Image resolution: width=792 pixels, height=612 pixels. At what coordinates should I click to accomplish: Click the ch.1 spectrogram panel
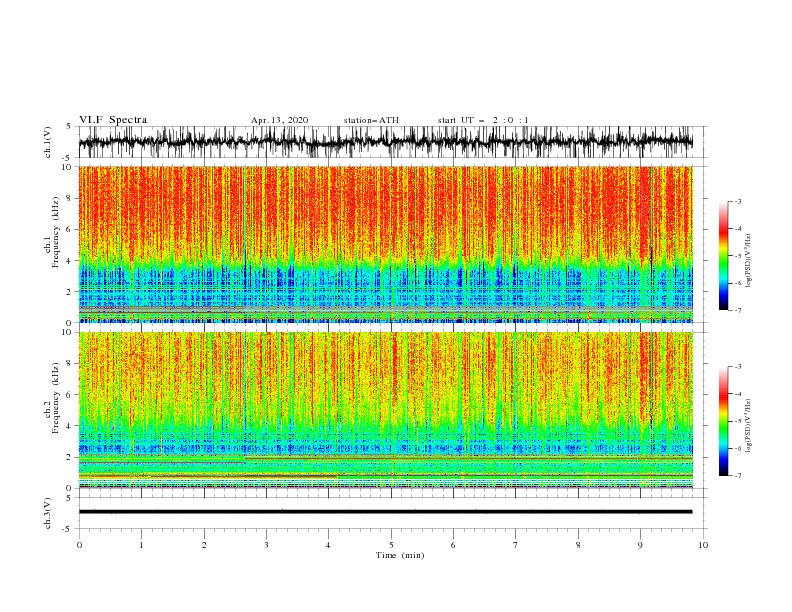(x=385, y=244)
